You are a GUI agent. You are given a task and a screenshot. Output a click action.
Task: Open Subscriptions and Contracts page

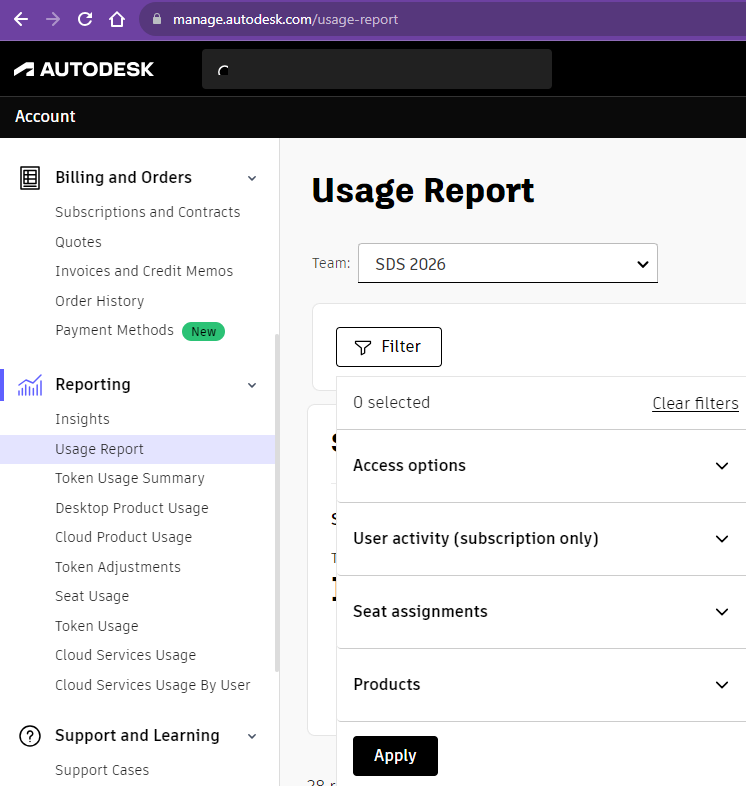point(147,213)
